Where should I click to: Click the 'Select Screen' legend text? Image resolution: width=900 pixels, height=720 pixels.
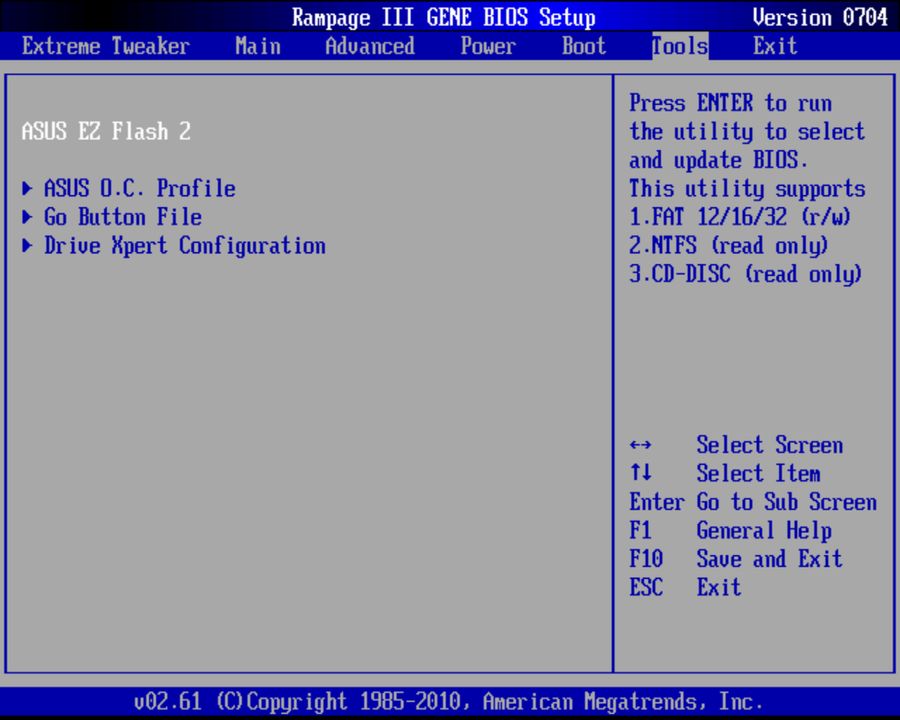770,445
